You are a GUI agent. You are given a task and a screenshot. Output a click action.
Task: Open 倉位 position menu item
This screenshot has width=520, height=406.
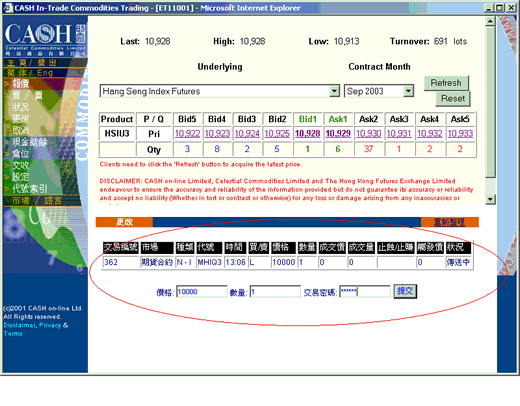21,154
